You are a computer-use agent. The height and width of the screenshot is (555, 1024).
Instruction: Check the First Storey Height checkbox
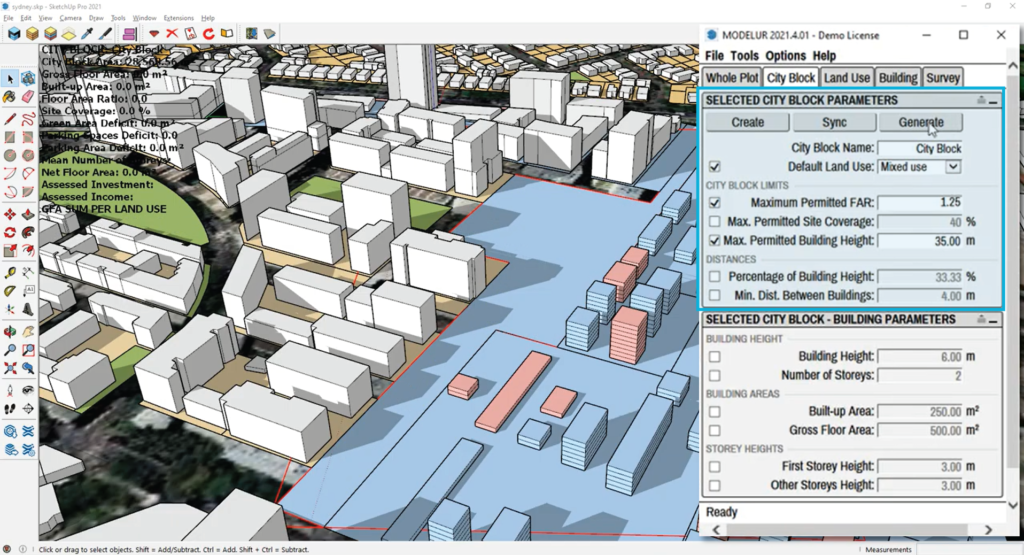pos(714,466)
